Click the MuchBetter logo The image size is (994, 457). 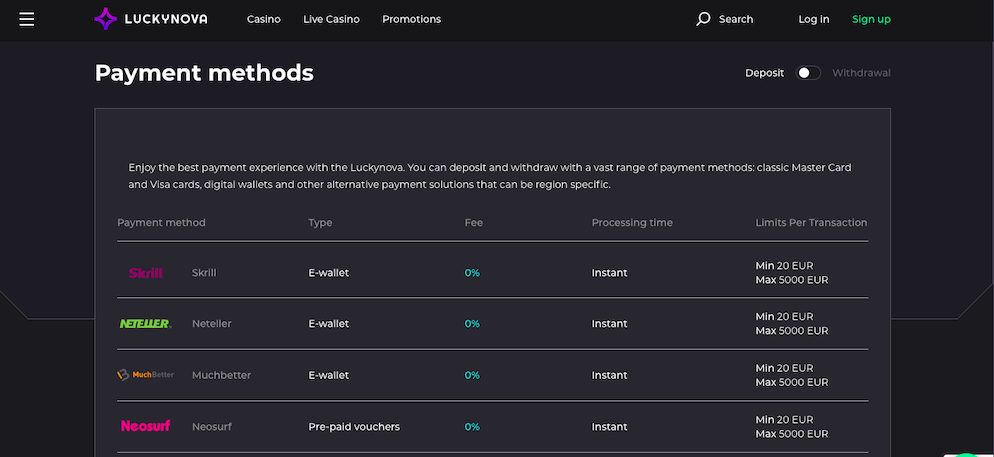[x=146, y=375]
